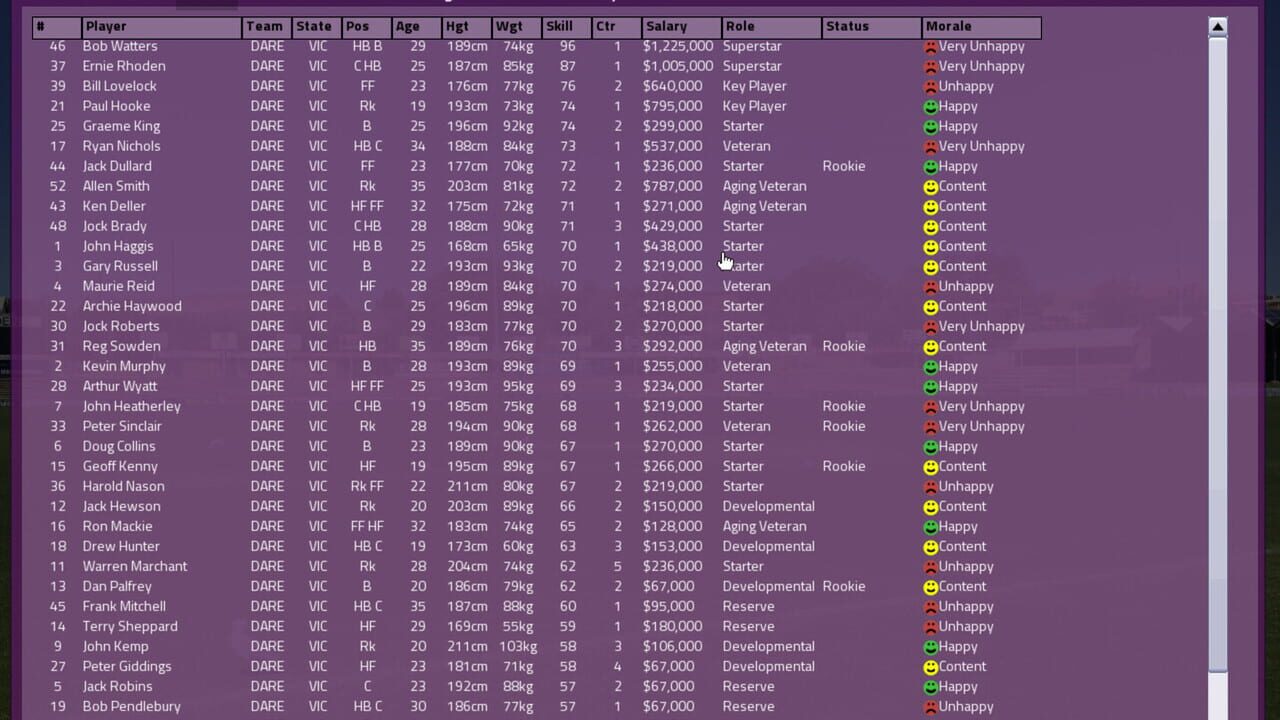
Task: Click Frank Mitchell's unhappy morale icon
Action: coord(931,606)
